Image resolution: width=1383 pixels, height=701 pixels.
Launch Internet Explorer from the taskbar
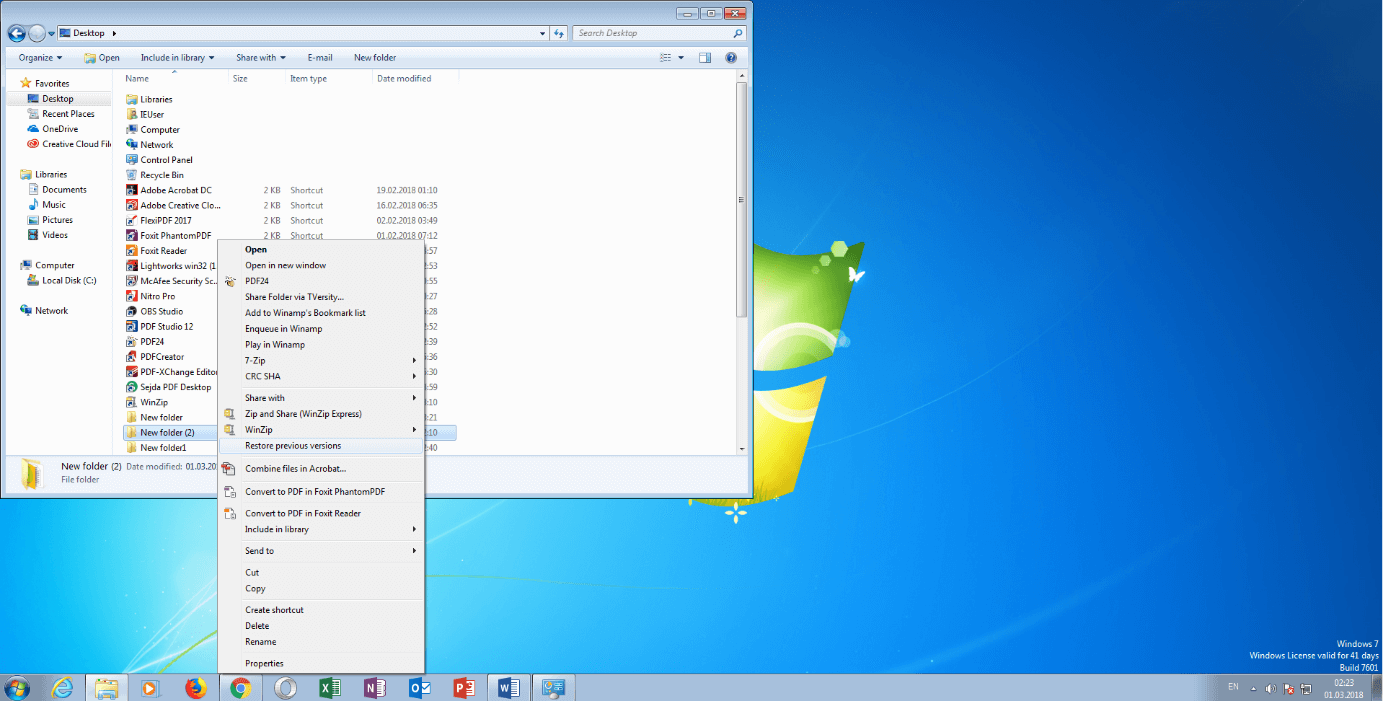(63, 688)
